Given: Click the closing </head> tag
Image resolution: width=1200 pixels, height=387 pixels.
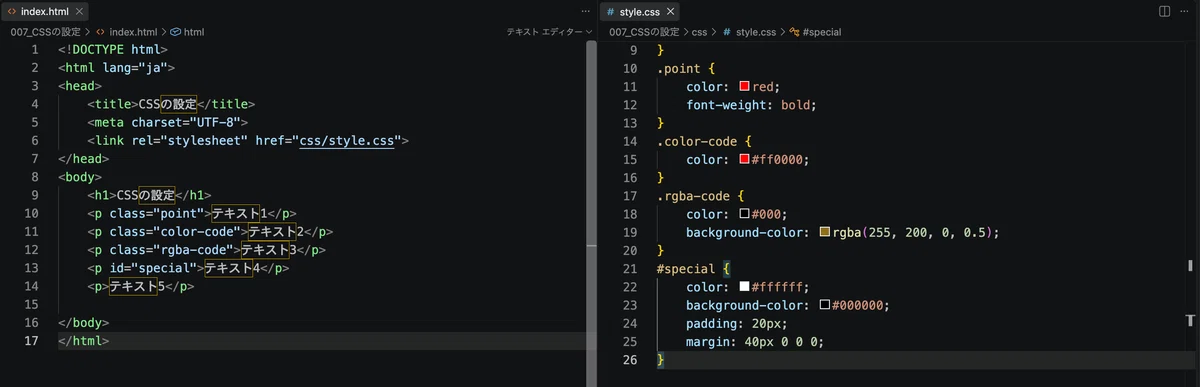Looking at the screenshot, I should pyautogui.click(x=84, y=159).
